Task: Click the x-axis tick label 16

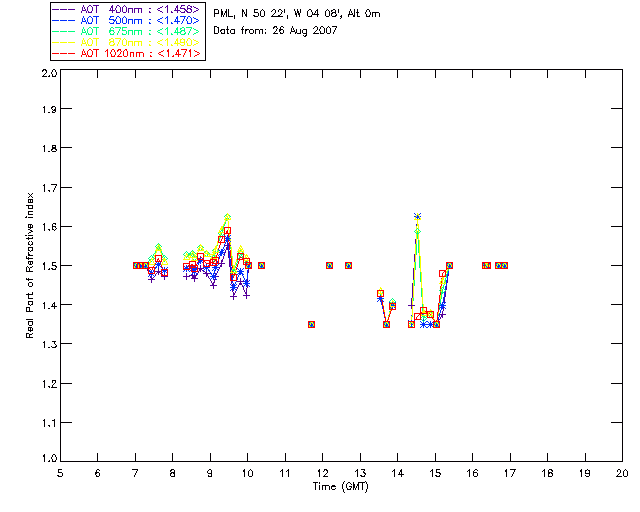Action: pos(472,473)
